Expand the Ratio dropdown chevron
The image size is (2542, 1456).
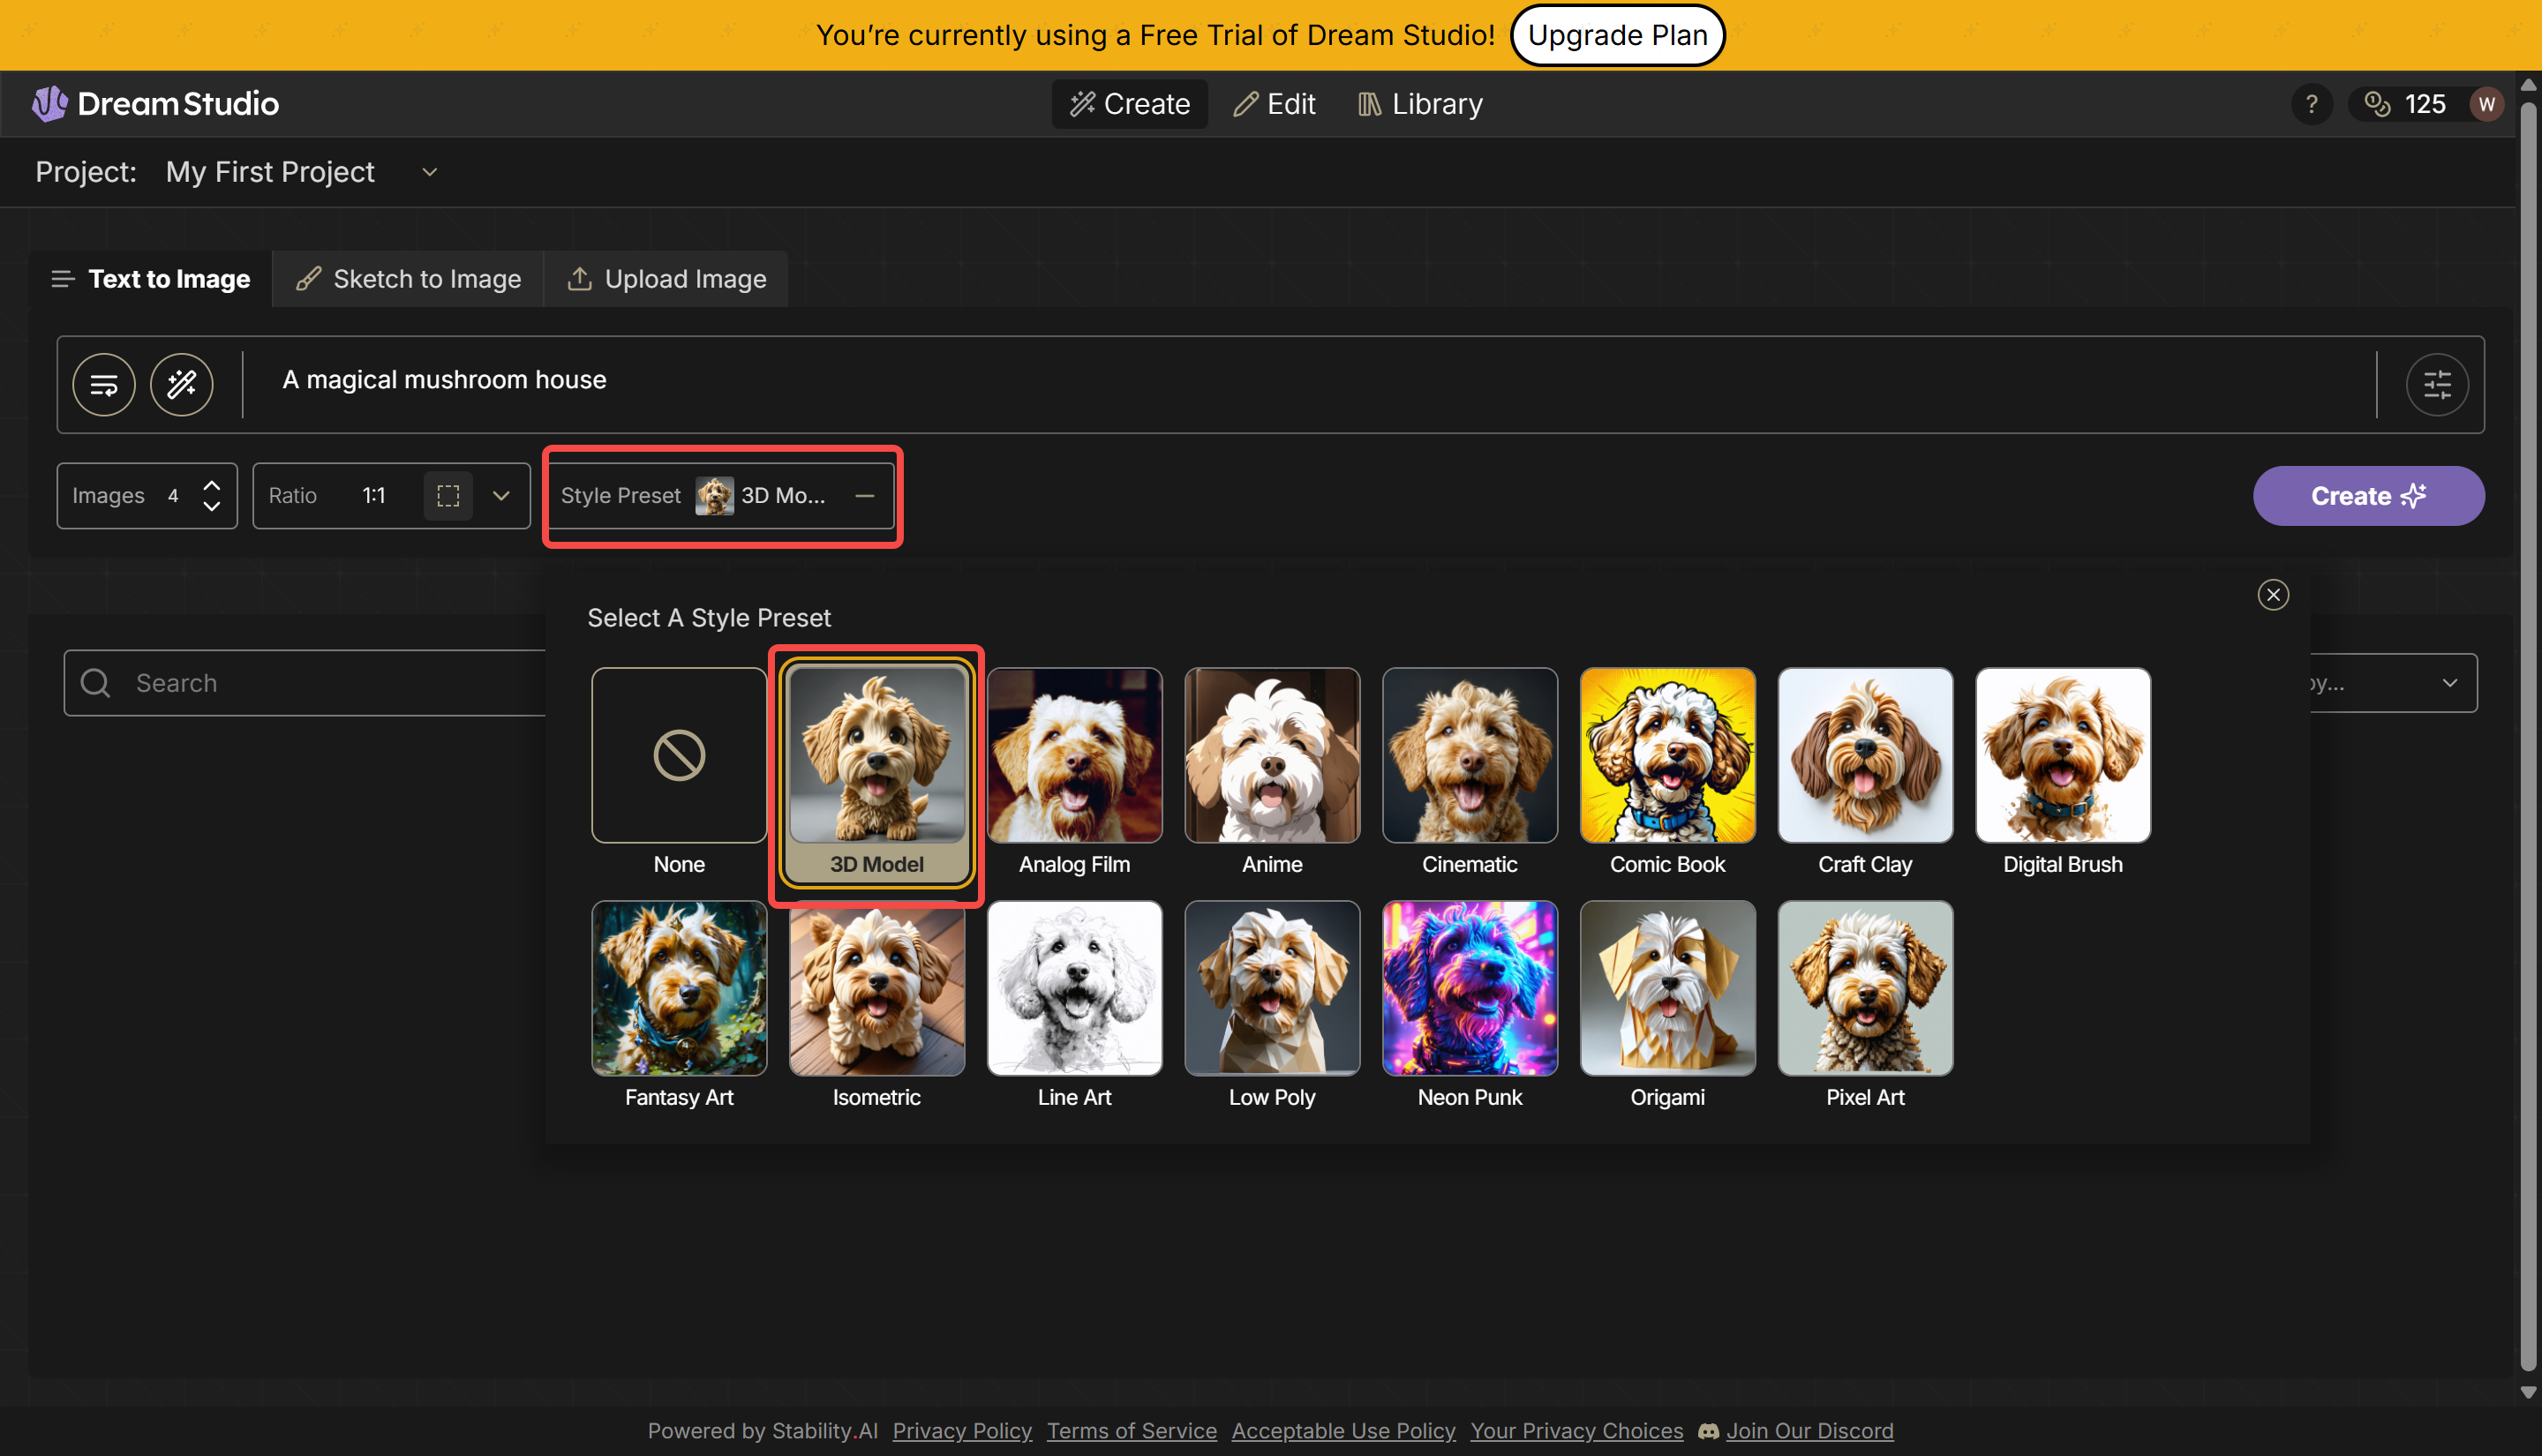tap(501, 495)
